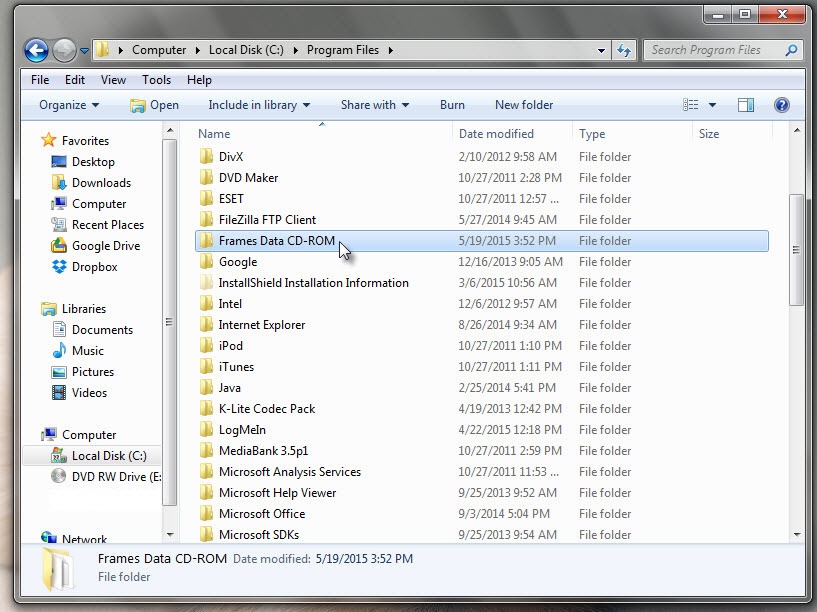
Task: Click the Forward navigation arrow button
Action: coord(65,51)
